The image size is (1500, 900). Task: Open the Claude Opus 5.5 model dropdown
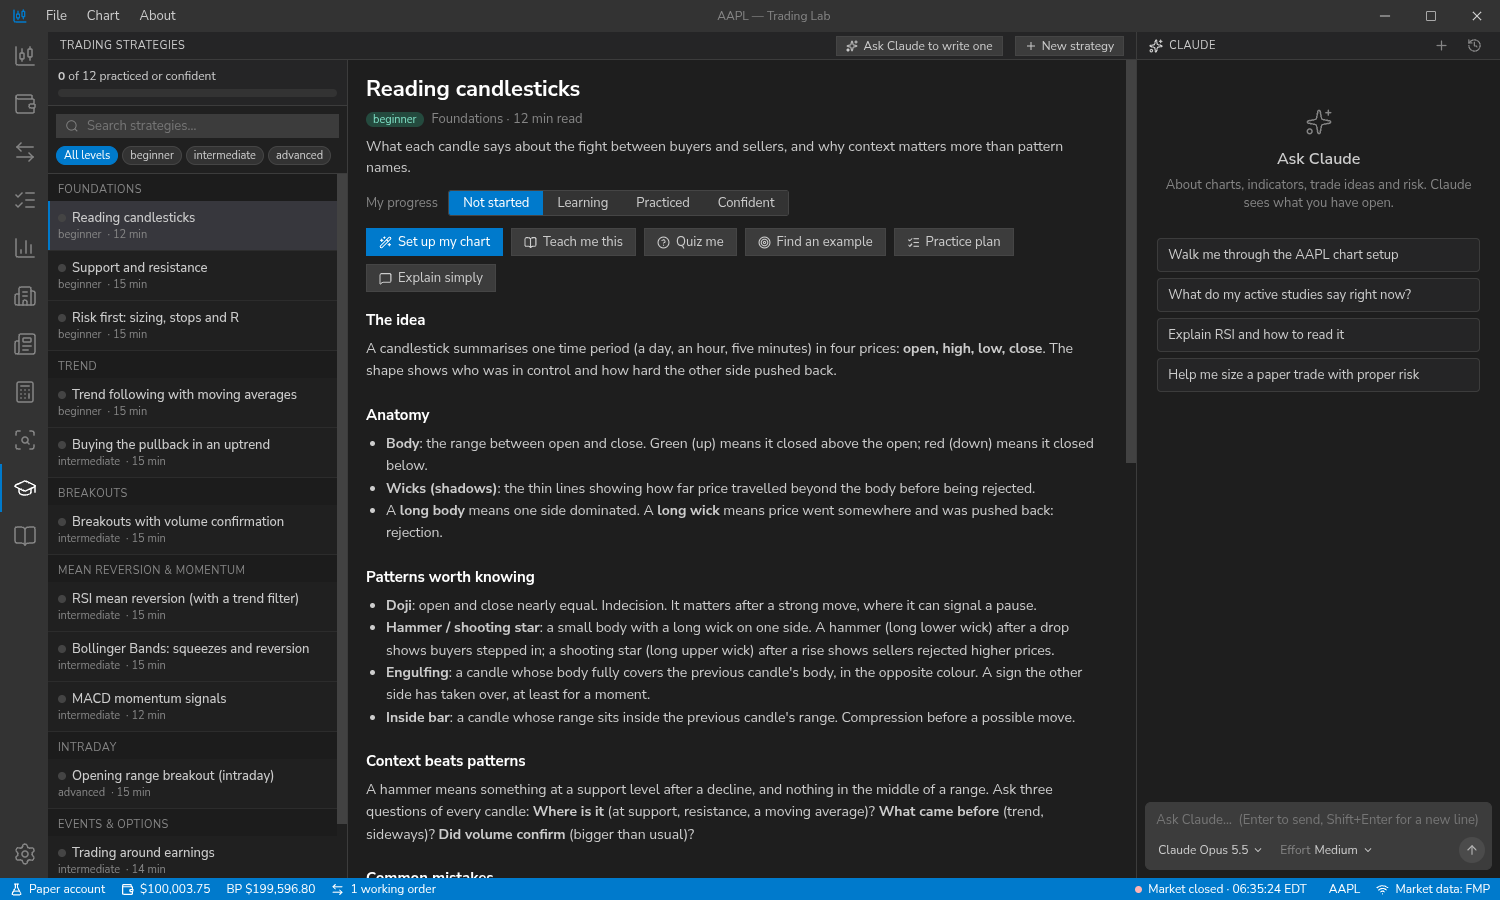click(x=1210, y=850)
